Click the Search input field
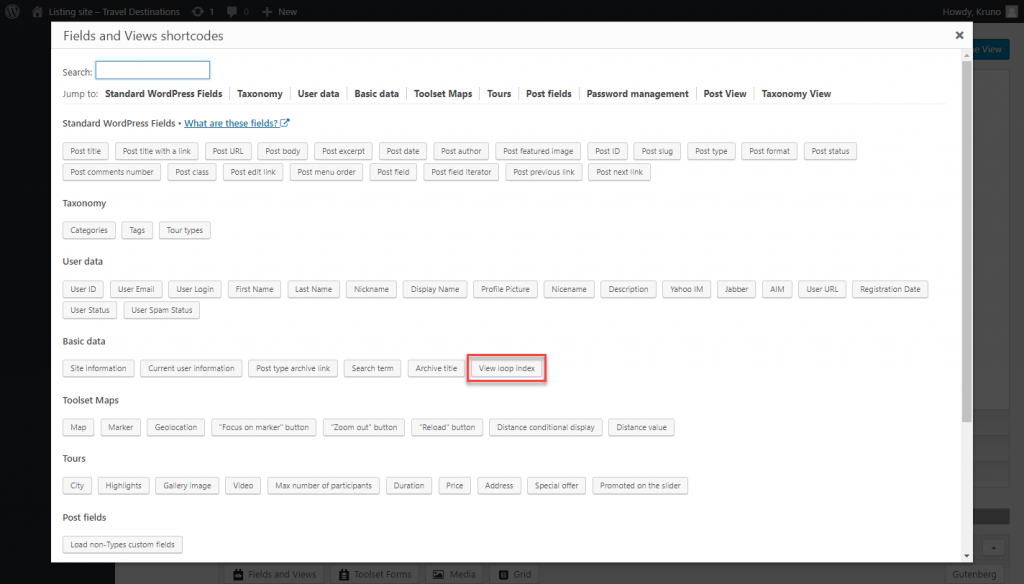 (152, 70)
